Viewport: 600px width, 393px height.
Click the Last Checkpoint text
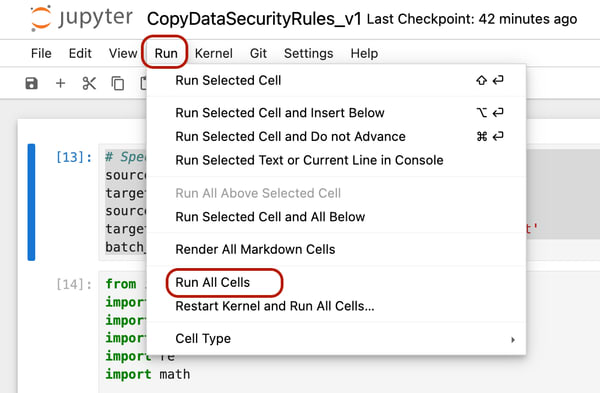[472, 19]
